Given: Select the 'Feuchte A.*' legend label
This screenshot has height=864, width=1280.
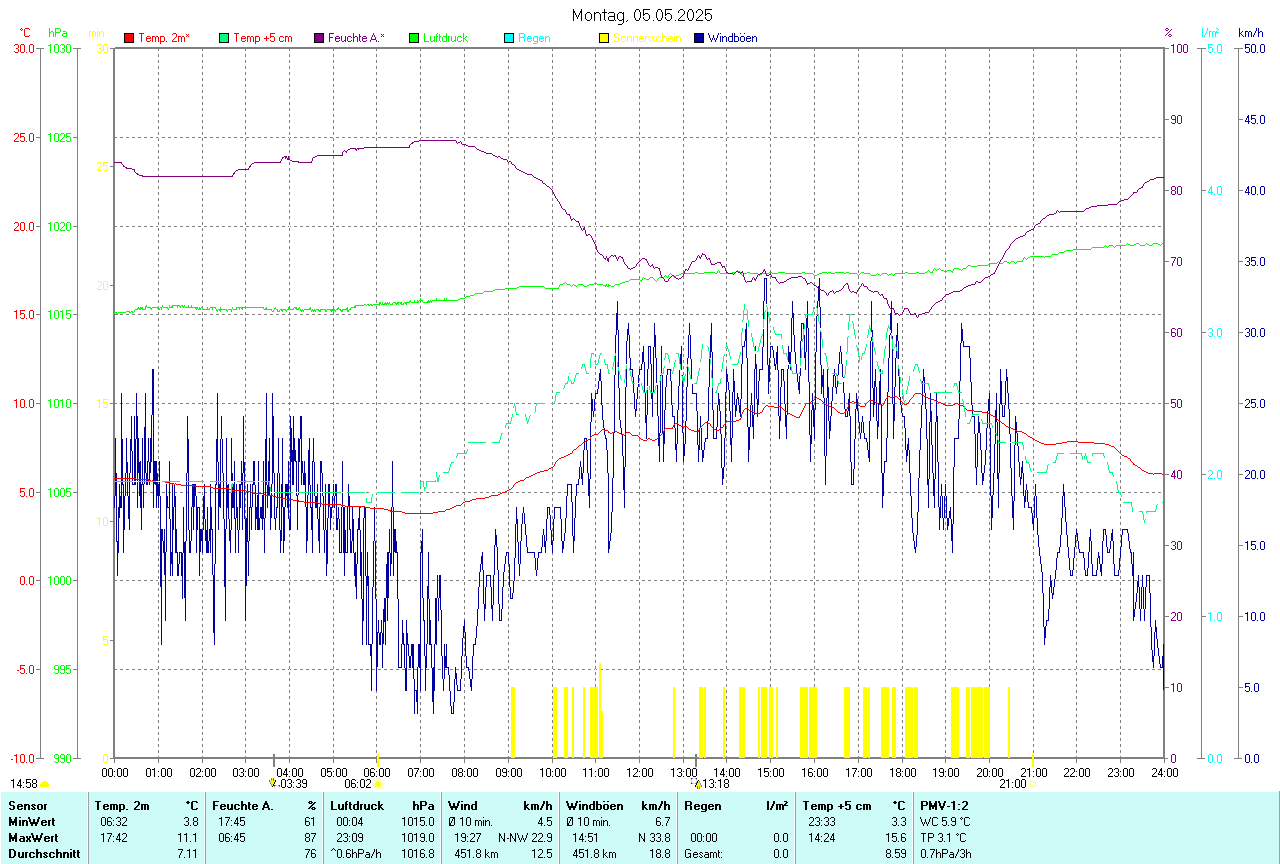Looking at the screenshot, I should (356, 38).
